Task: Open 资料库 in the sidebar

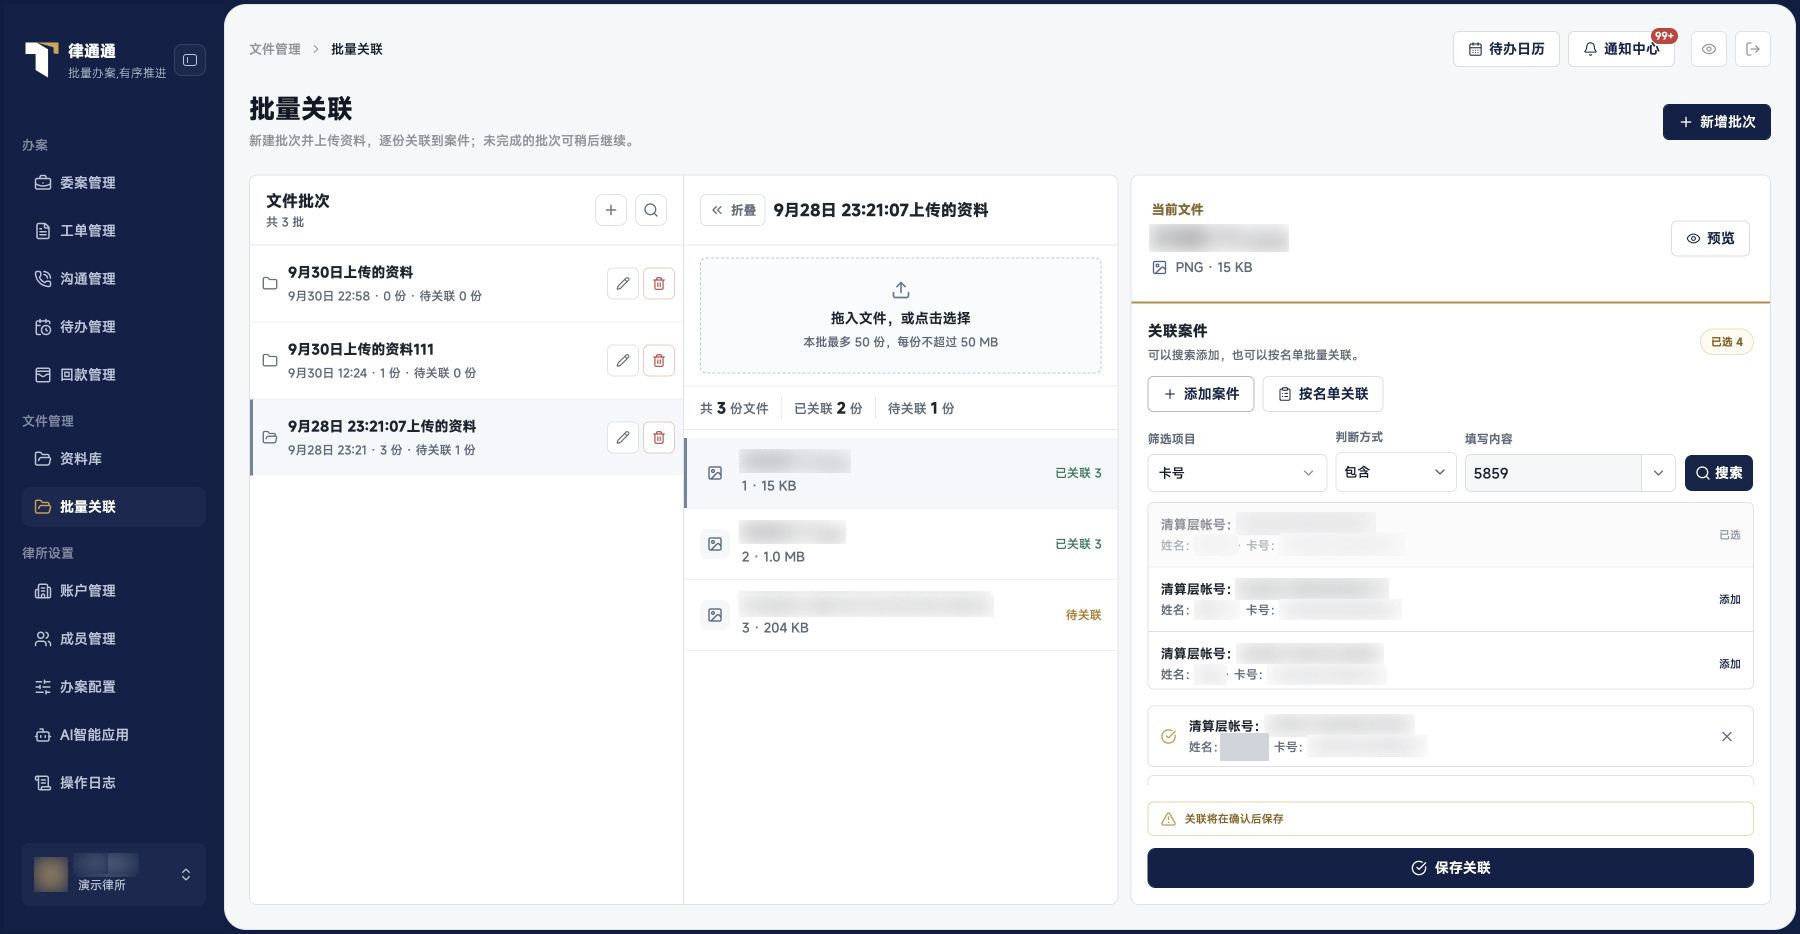Action: [114, 459]
